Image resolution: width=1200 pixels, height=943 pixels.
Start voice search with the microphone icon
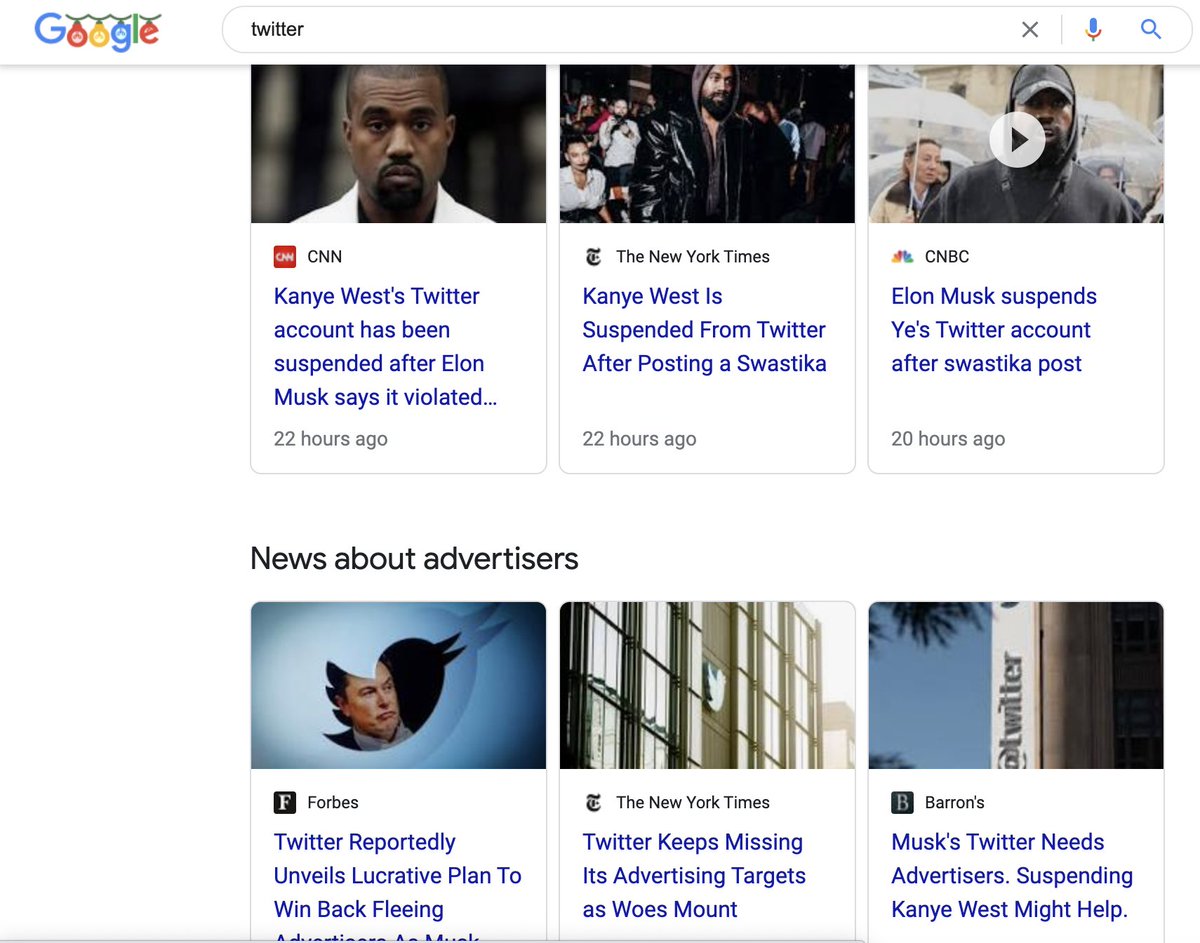[1093, 30]
